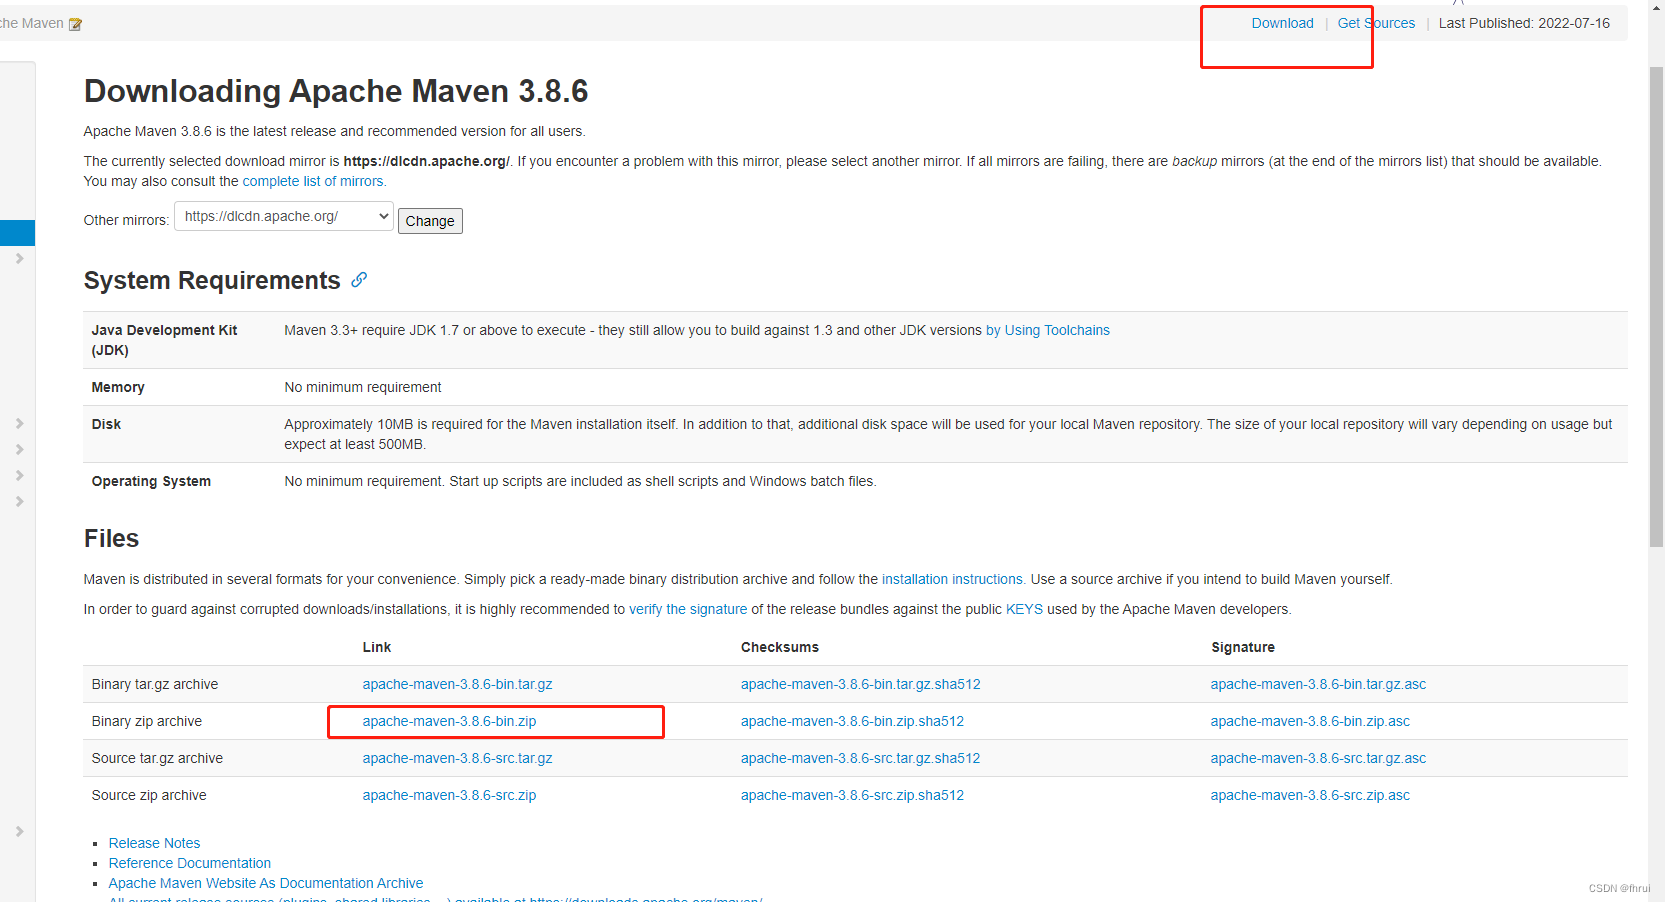Open Apache Maven Website As Documentation Archive link
Screen dimensions: 1665x902
coord(265,883)
